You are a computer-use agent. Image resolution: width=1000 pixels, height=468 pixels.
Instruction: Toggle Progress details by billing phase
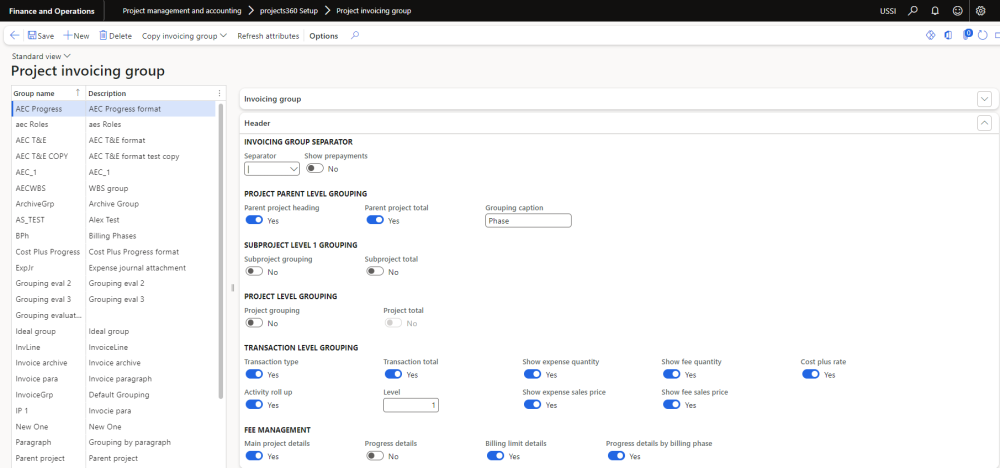click(616, 456)
